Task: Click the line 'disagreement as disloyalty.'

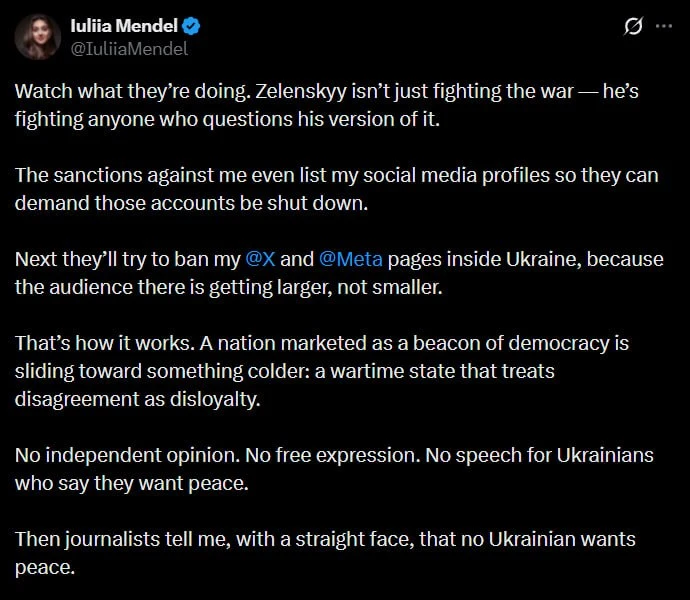Action: tap(138, 400)
